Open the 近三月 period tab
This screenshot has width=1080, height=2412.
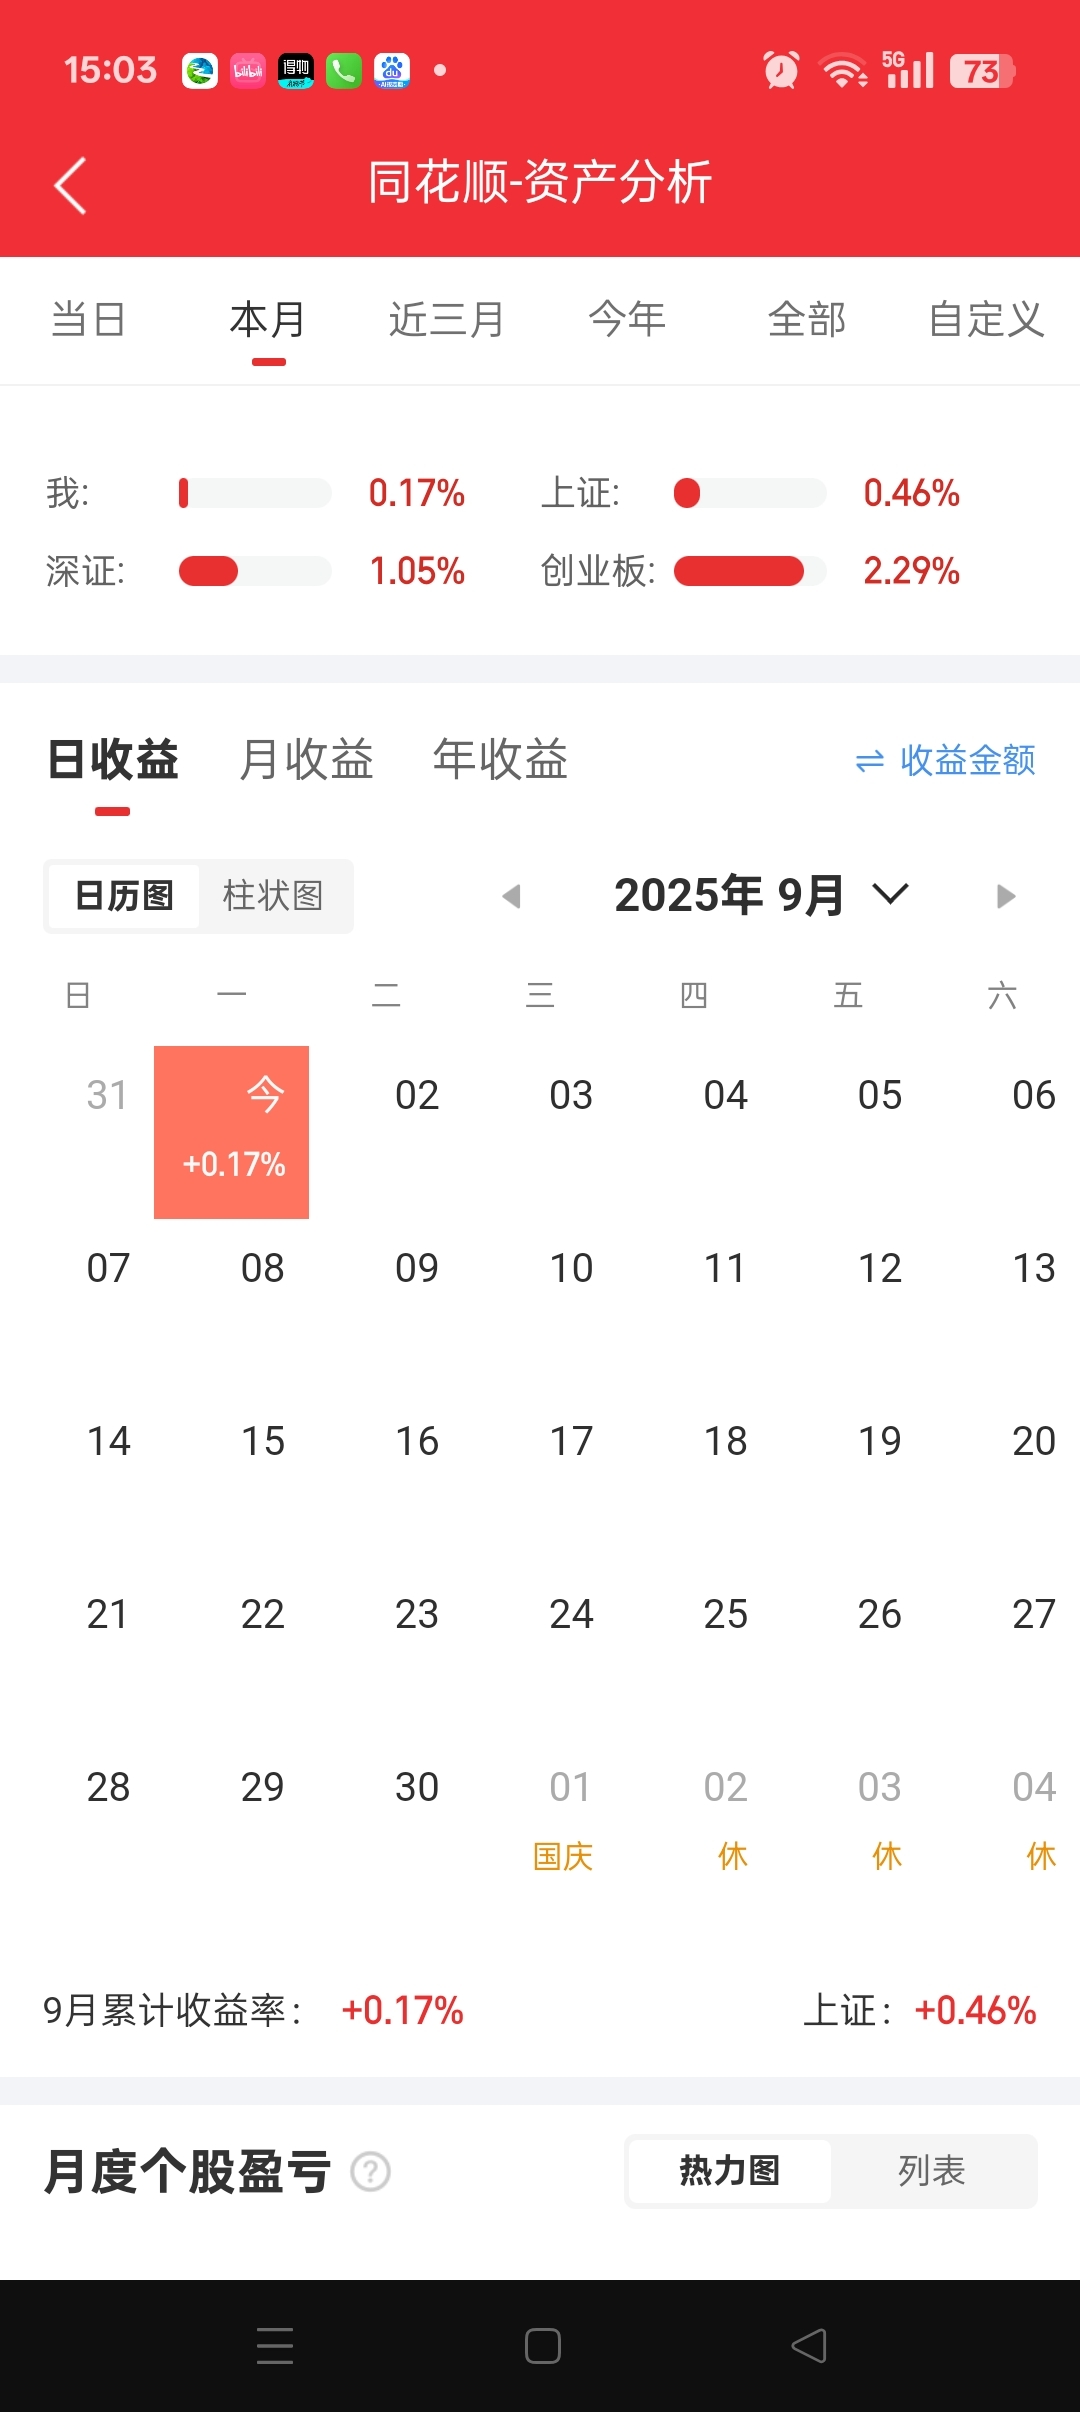tap(447, 320)
